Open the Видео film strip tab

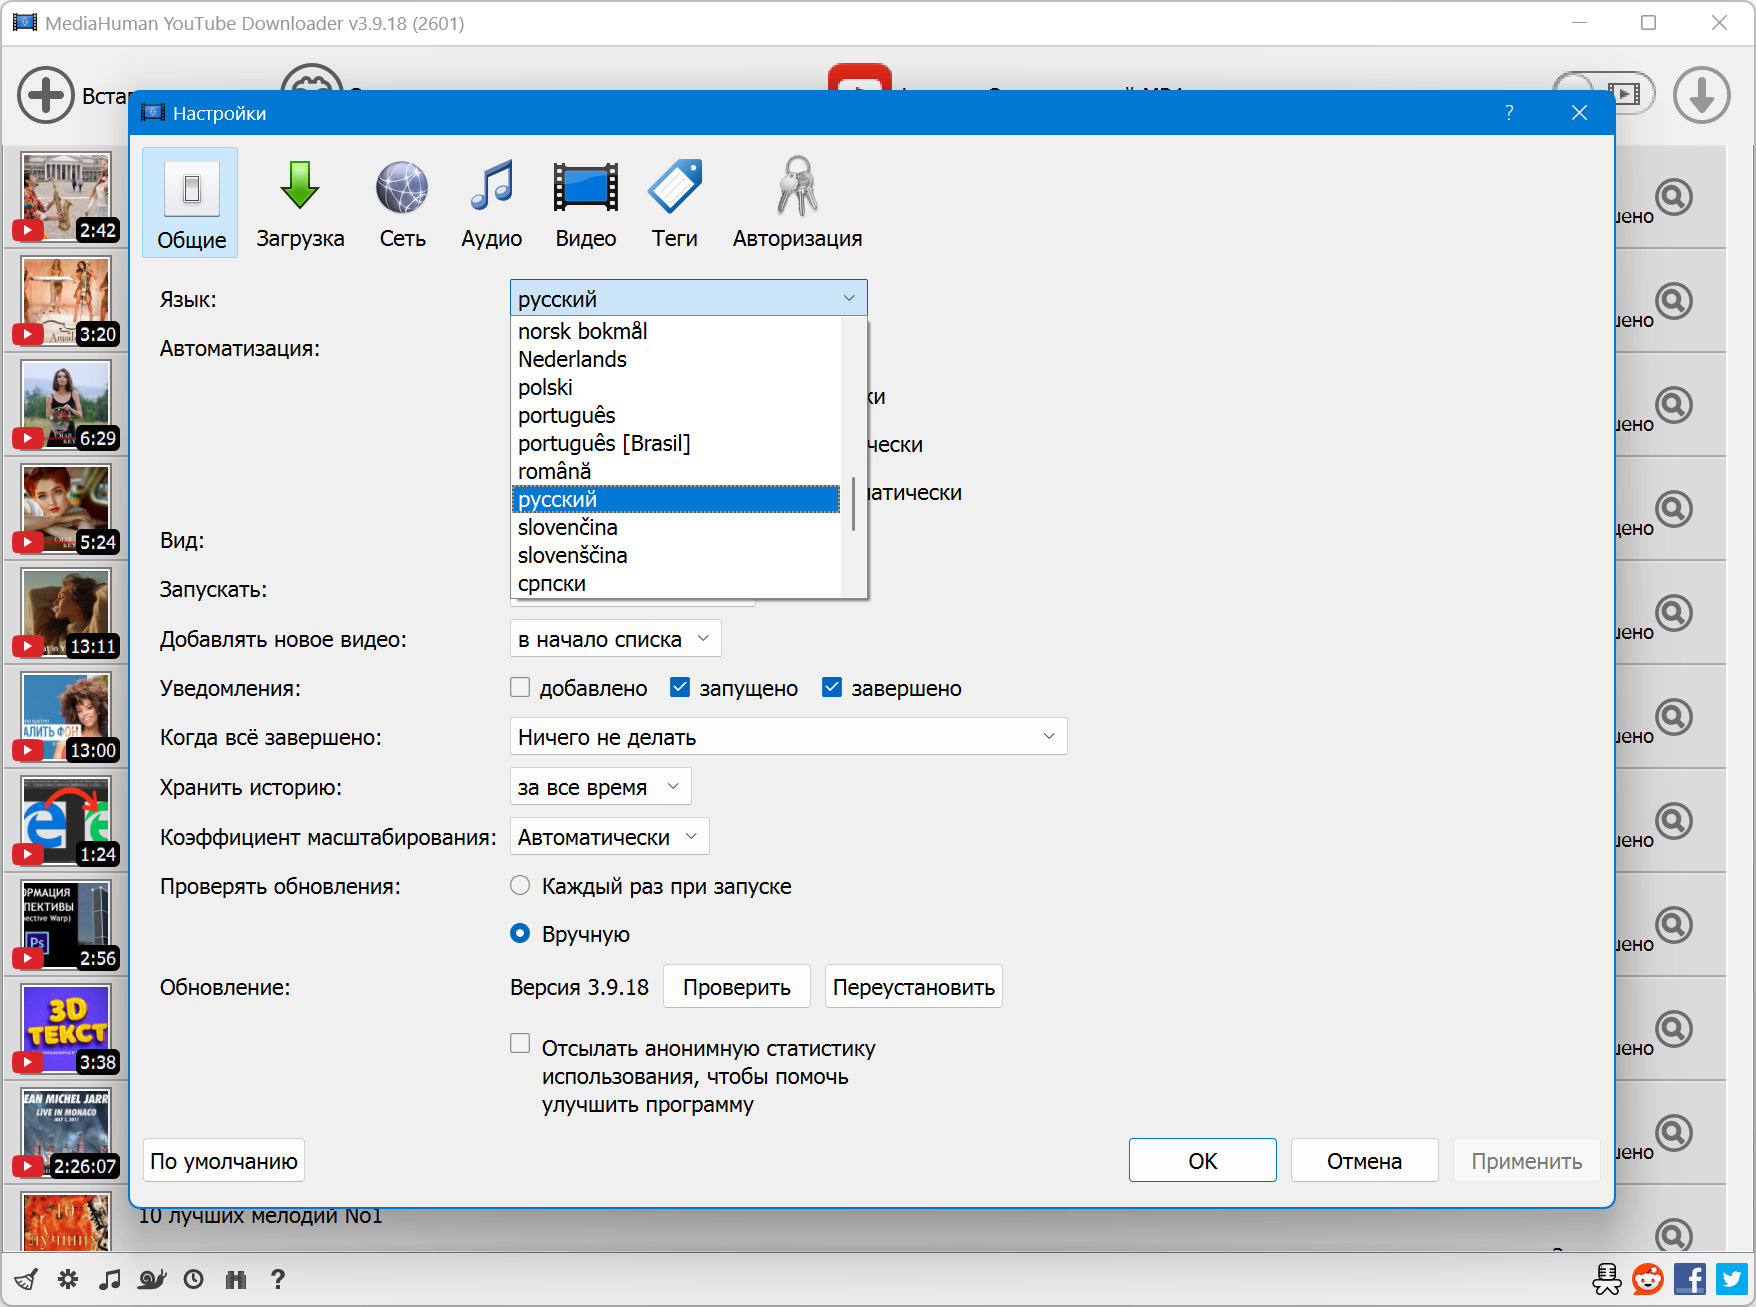click(x=585, y=204)
